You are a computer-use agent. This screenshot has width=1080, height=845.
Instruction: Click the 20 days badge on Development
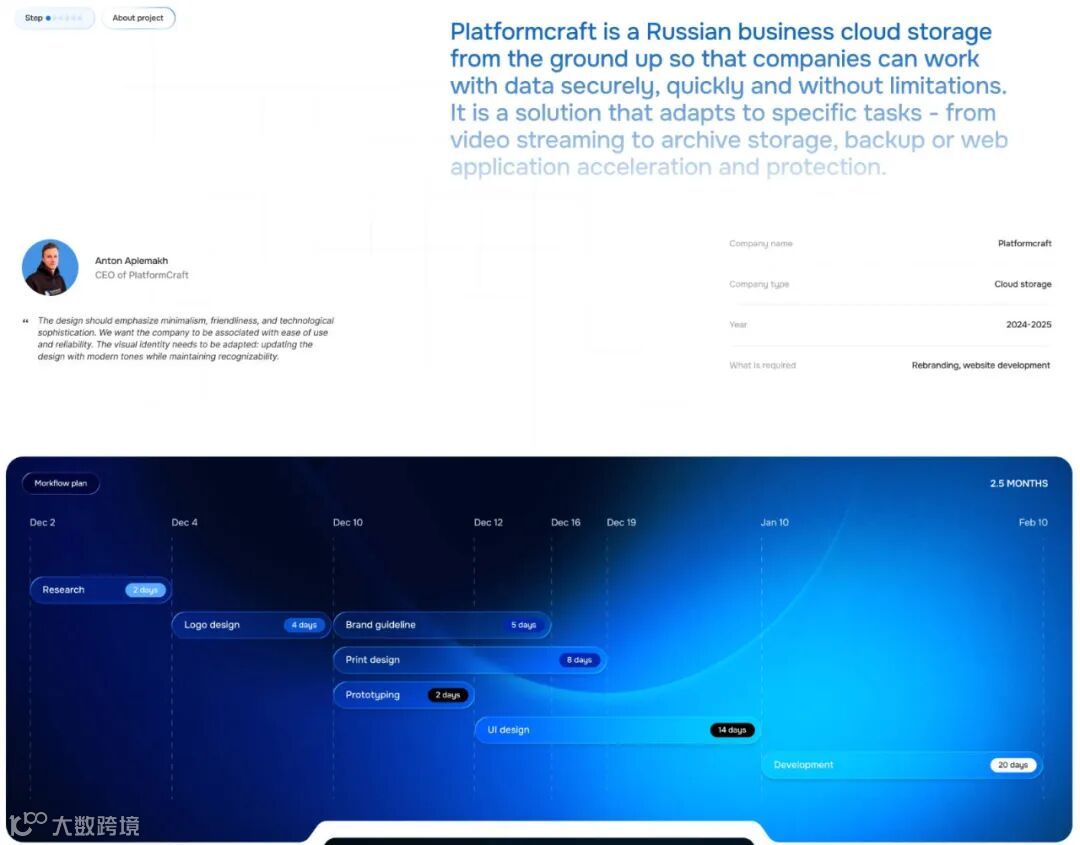click(x=1013, y=765)
